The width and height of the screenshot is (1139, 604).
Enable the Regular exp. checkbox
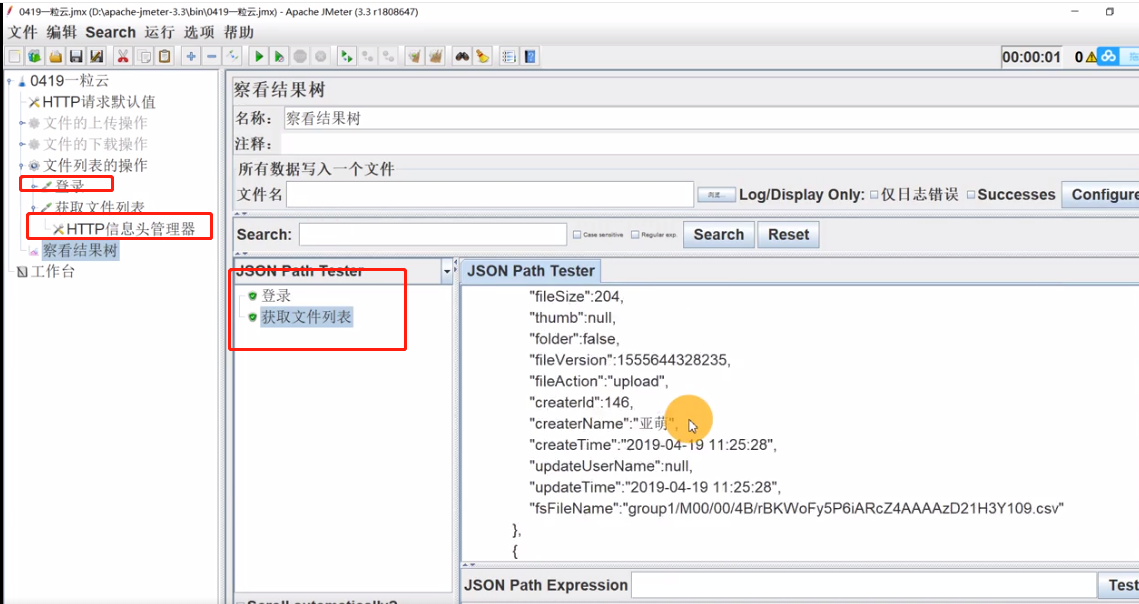(635, 235)
